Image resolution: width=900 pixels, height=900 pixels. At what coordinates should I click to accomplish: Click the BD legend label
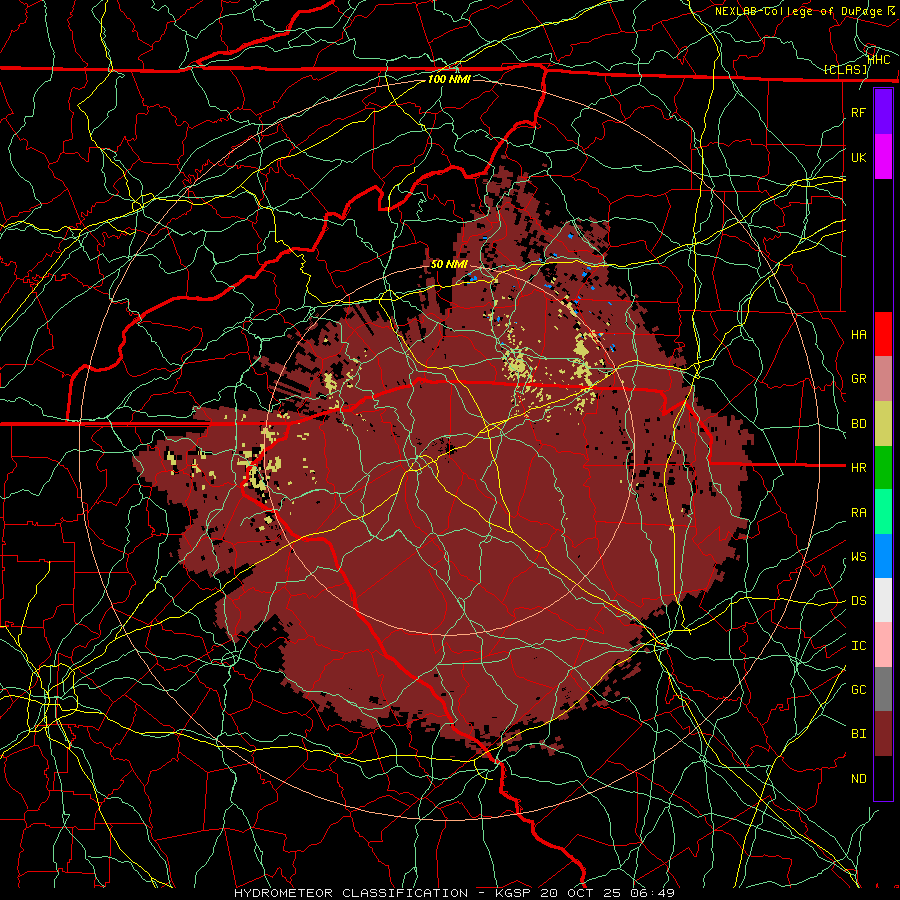(858, 424)
